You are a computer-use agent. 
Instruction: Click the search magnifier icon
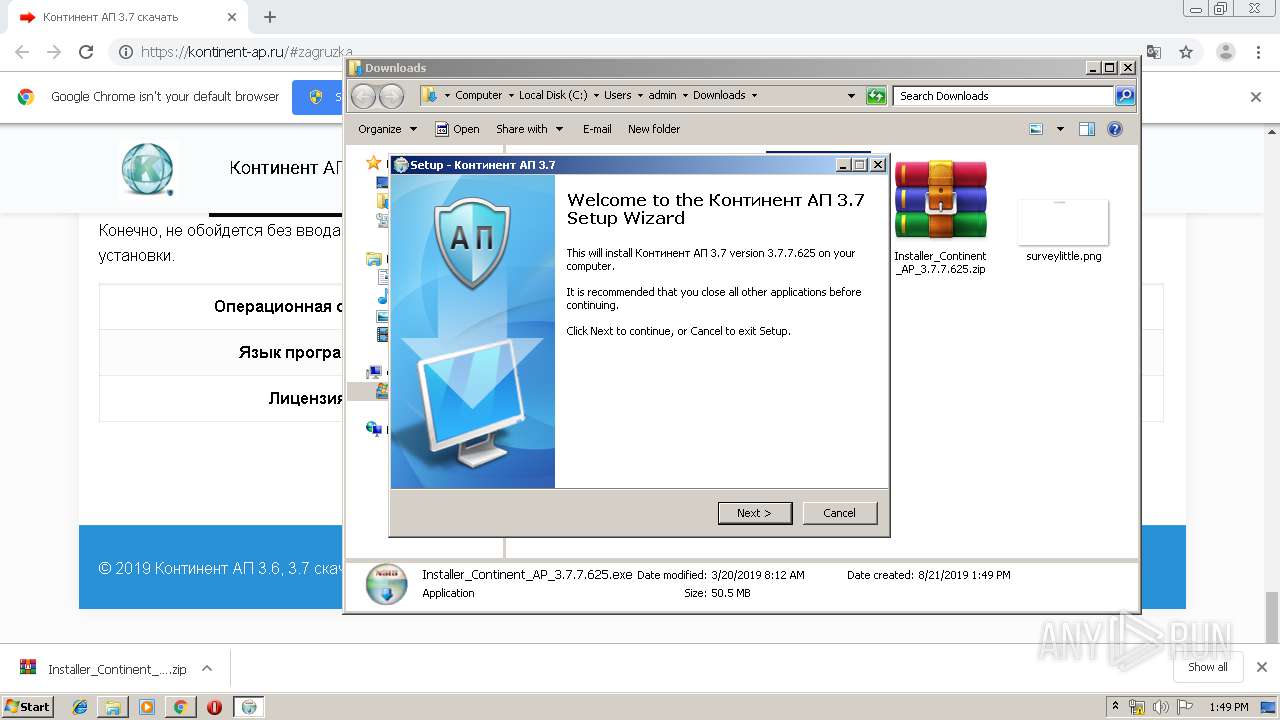(x=1125, y=96)
